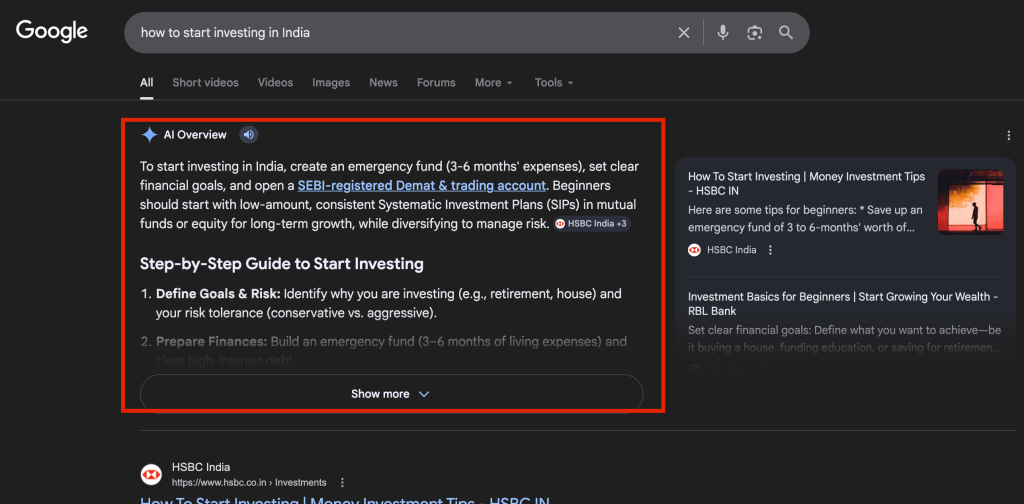Open the Tools dropdown
Image resolution: width=1024 pixels, height=504 pixels.
tap(554, 83)
